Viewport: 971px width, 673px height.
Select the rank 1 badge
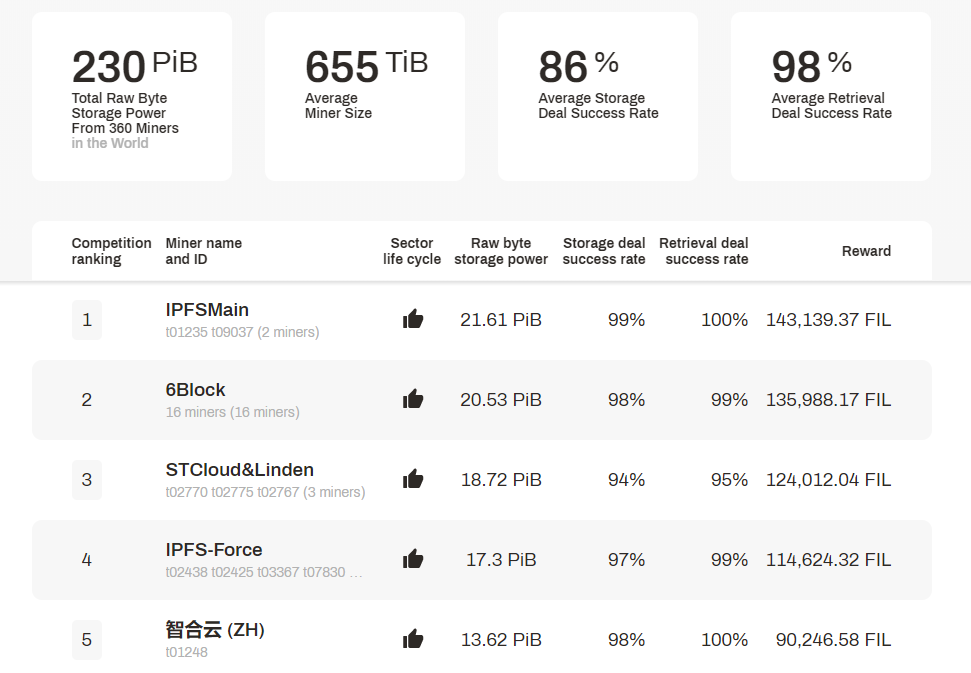(87, 320)
